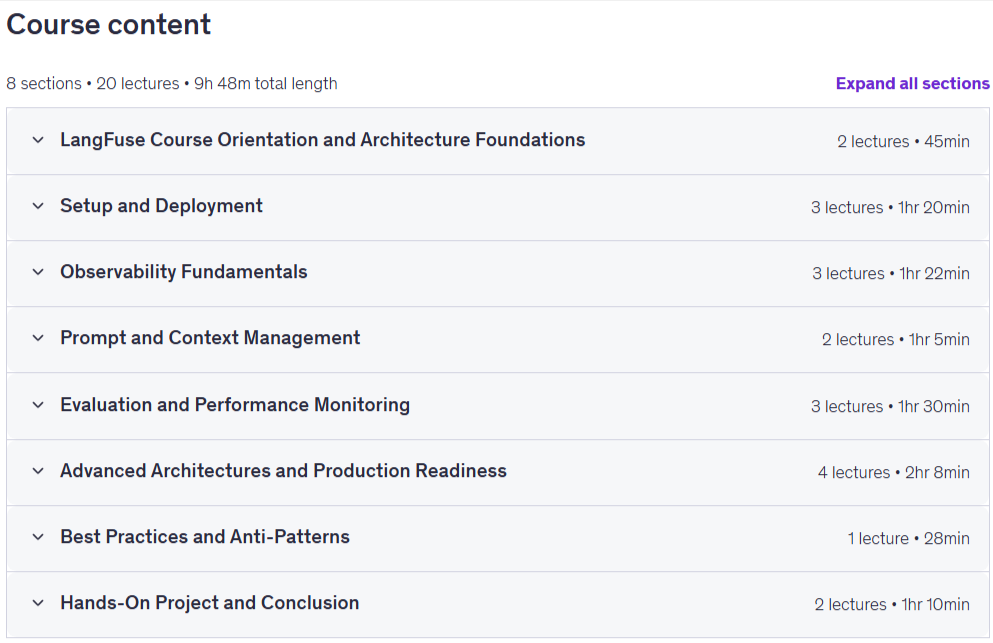The height and width of the screenshot is (643, 993).
Task: Open the Prompt and Context Management title
Action: point(210,338)
